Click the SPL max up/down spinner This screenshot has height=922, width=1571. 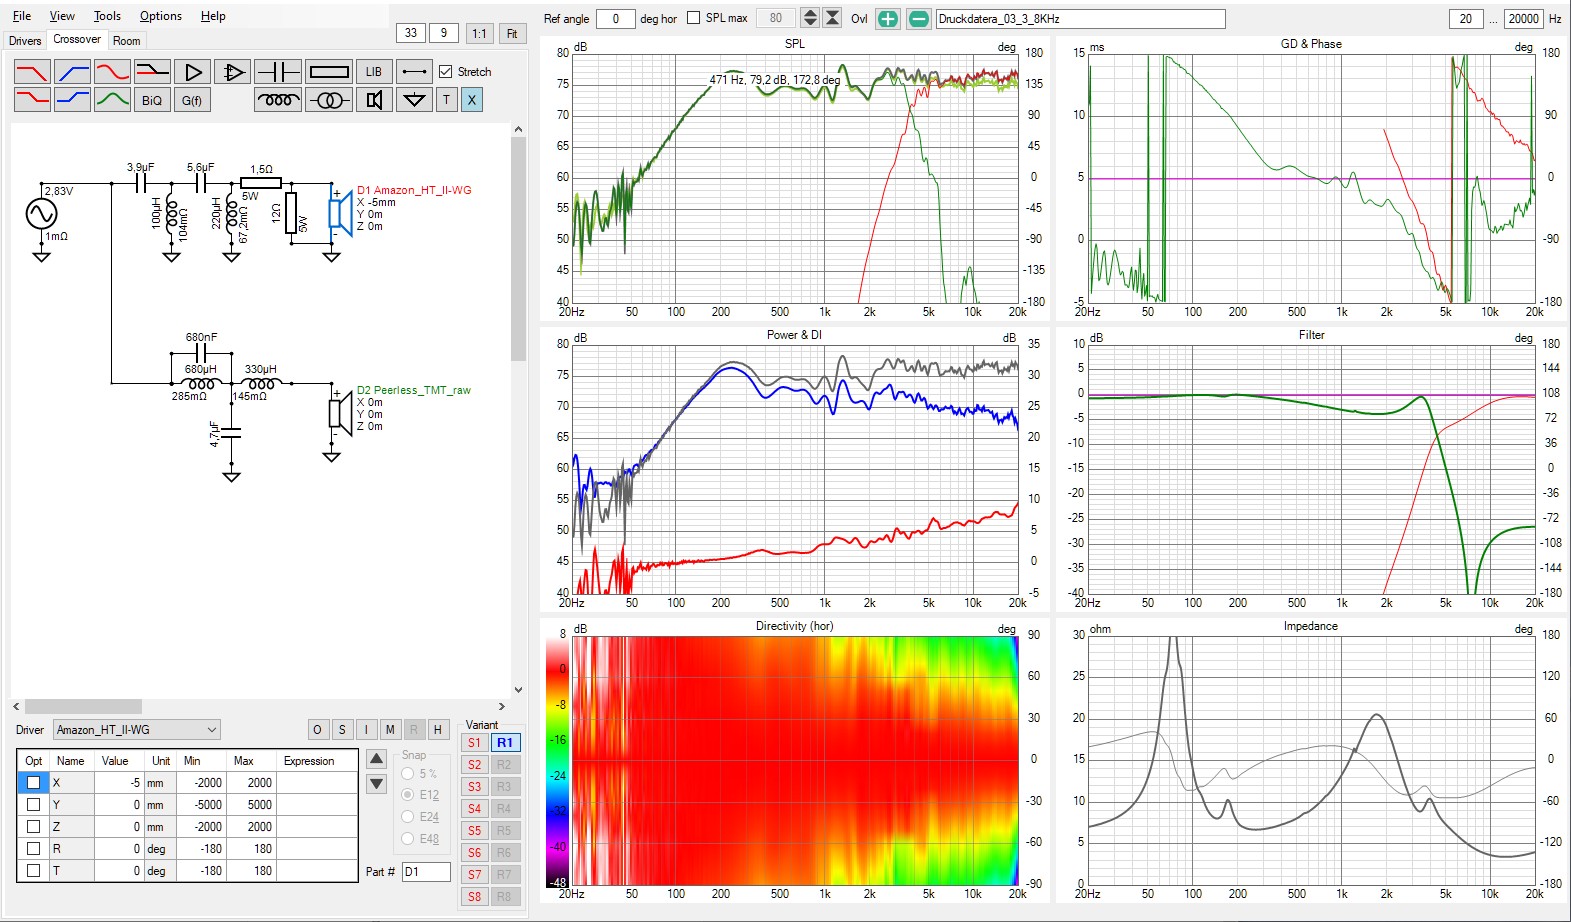[x=810, y=18]
